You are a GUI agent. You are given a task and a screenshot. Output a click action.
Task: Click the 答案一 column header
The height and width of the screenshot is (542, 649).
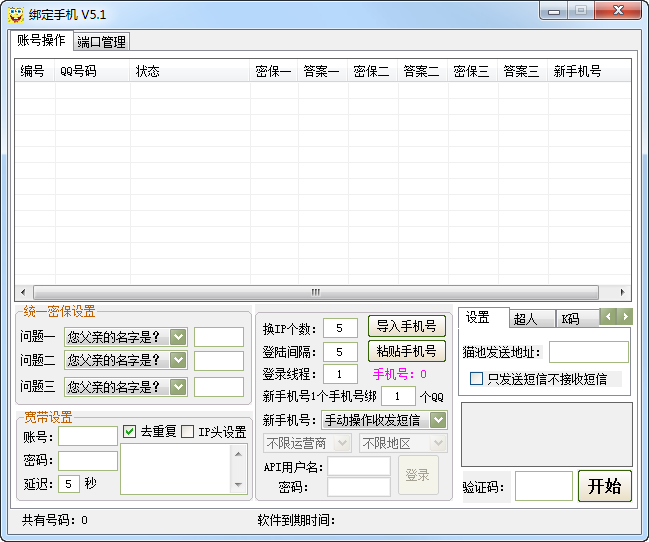point(323,71)
